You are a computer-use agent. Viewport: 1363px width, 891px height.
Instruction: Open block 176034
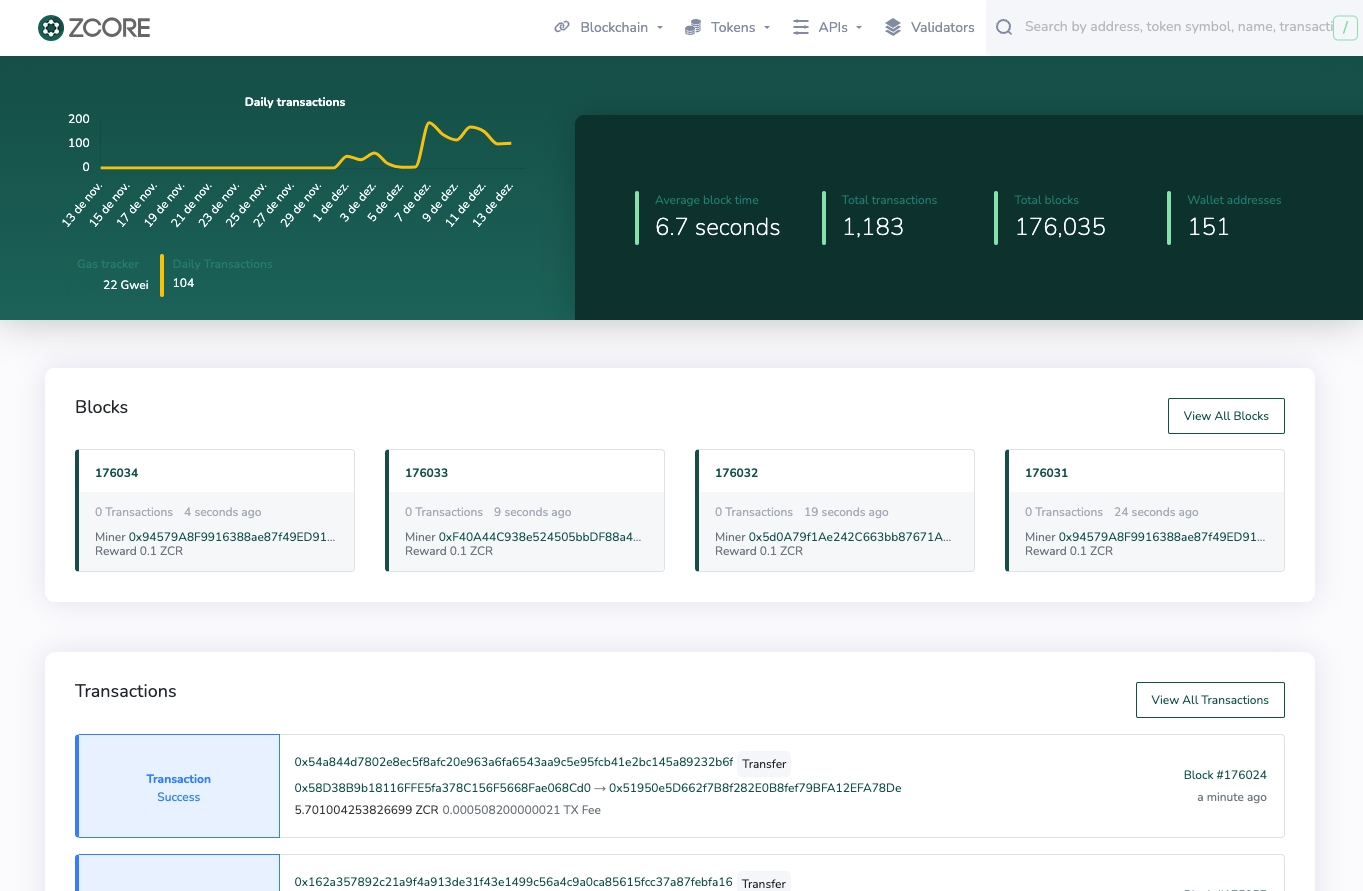(x=116, y=473)
